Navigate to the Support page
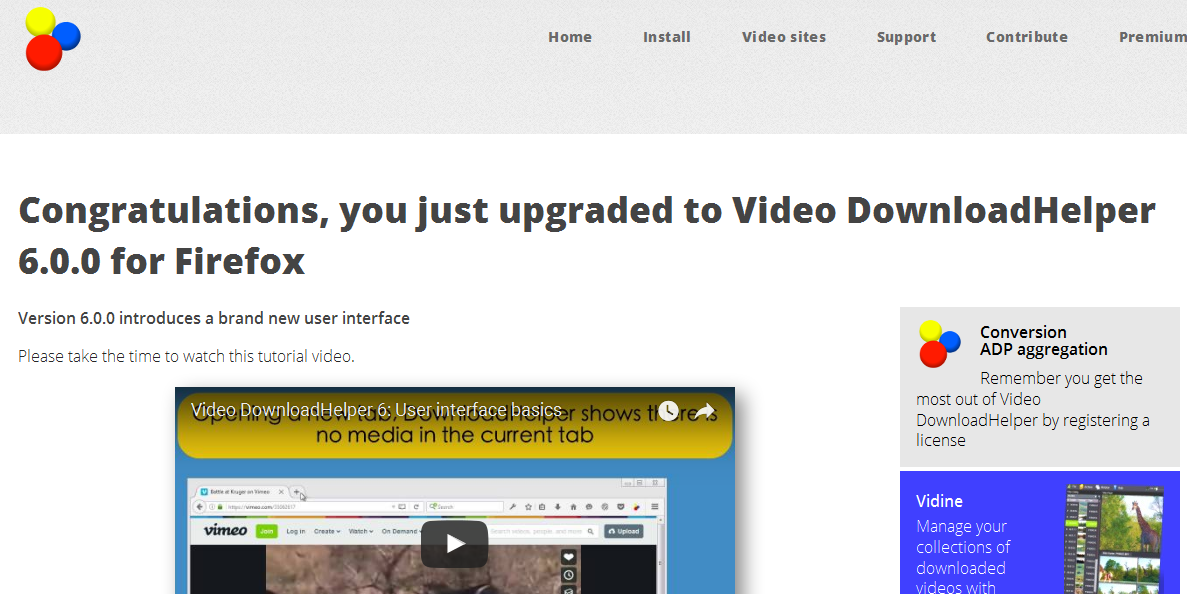This screenshot has height=594, width=1187. (906, 37)
